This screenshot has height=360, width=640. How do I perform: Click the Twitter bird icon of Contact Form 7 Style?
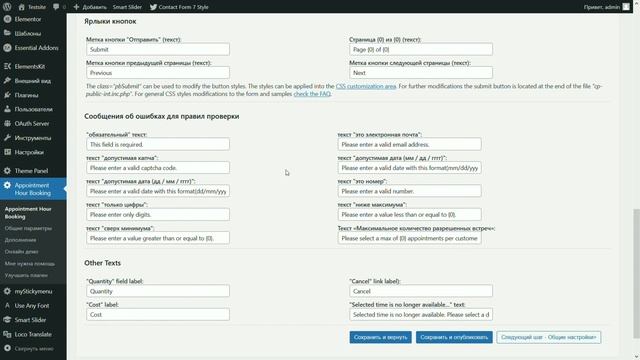pos(153,7)
